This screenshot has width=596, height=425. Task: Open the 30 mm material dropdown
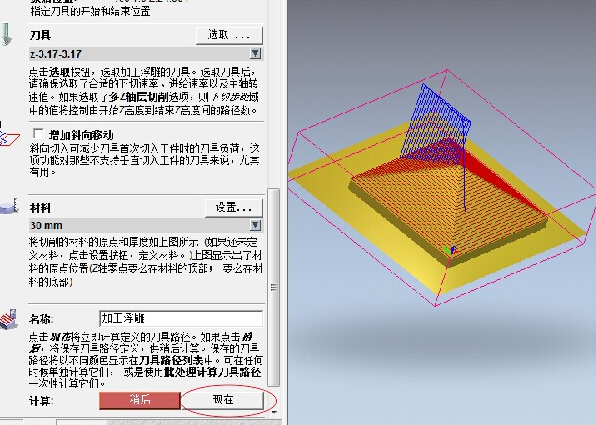click(x=255, y=225)
